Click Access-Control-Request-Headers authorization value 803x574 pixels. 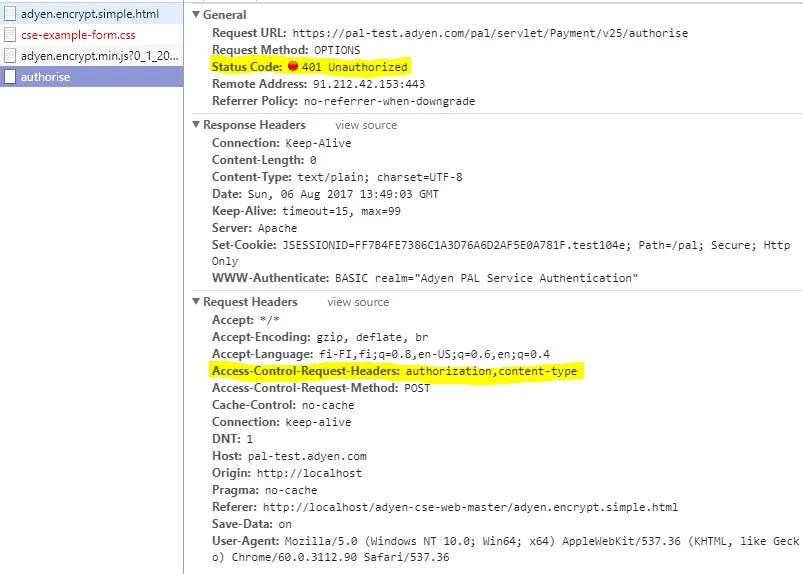coord(492,371)
